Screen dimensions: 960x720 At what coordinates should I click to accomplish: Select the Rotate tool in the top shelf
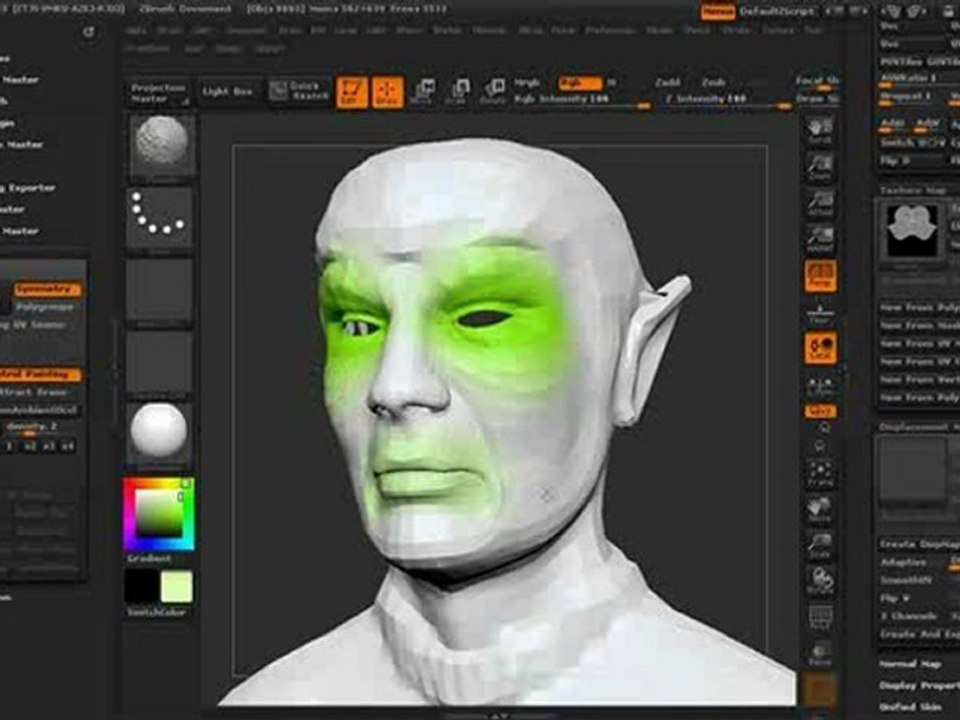coord(493,92)
